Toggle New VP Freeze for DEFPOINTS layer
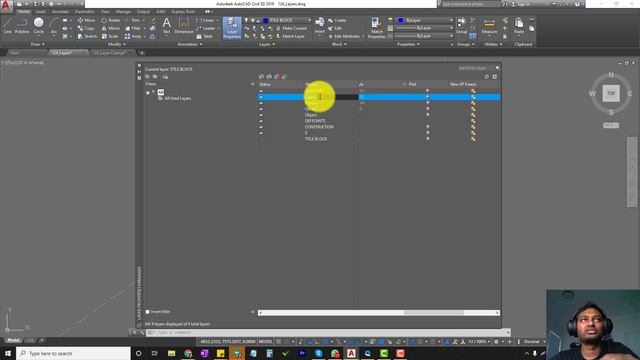The height and width of the screenshot is (360, 640). pos(473,121)
